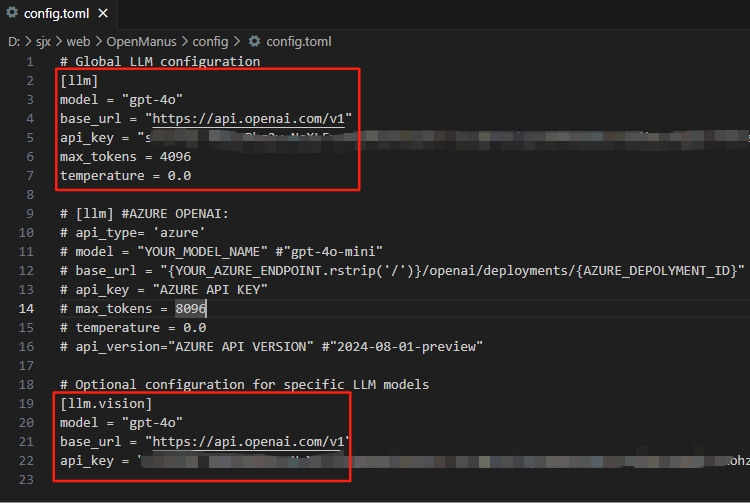Open the config.toml breadcrumb item
The height and width of the screenshot is (503, 750).
[x=298, y=42]
